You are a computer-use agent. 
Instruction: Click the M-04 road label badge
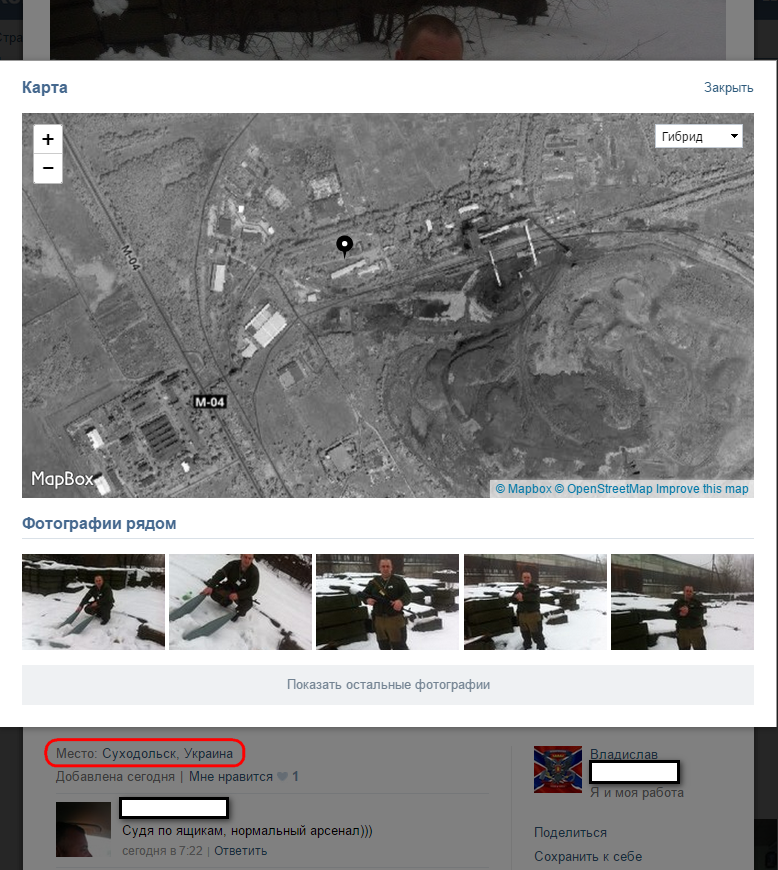[210, 402]
